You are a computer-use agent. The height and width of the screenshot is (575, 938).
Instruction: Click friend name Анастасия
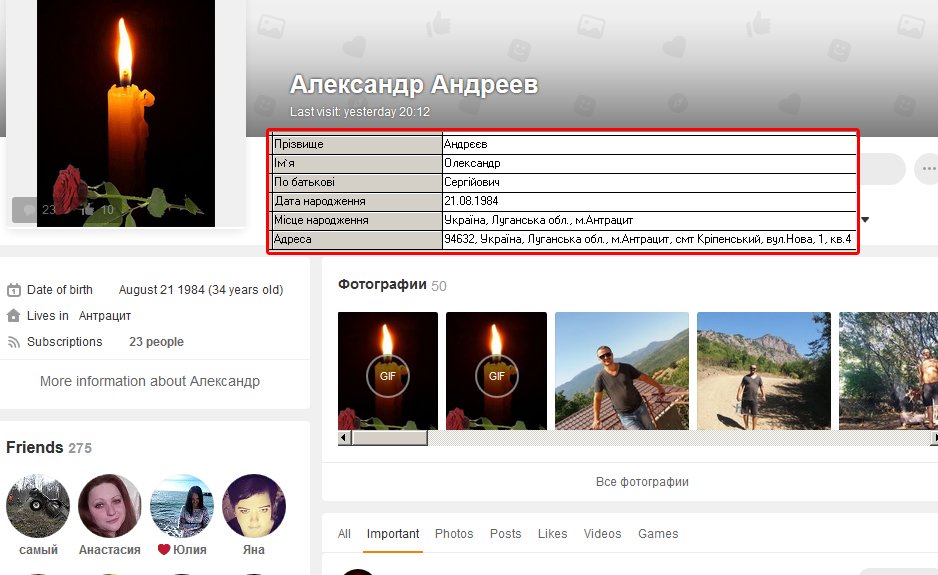click(x=110, y=549)
